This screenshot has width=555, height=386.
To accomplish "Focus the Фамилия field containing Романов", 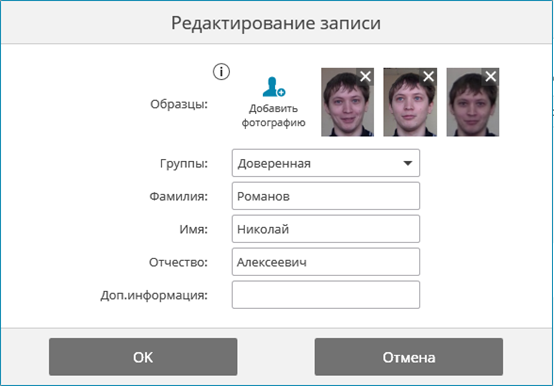I will 326,196.
